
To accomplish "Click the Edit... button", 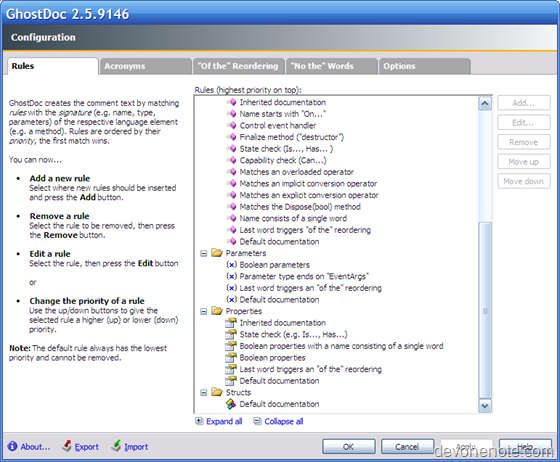I will point(524,123).
